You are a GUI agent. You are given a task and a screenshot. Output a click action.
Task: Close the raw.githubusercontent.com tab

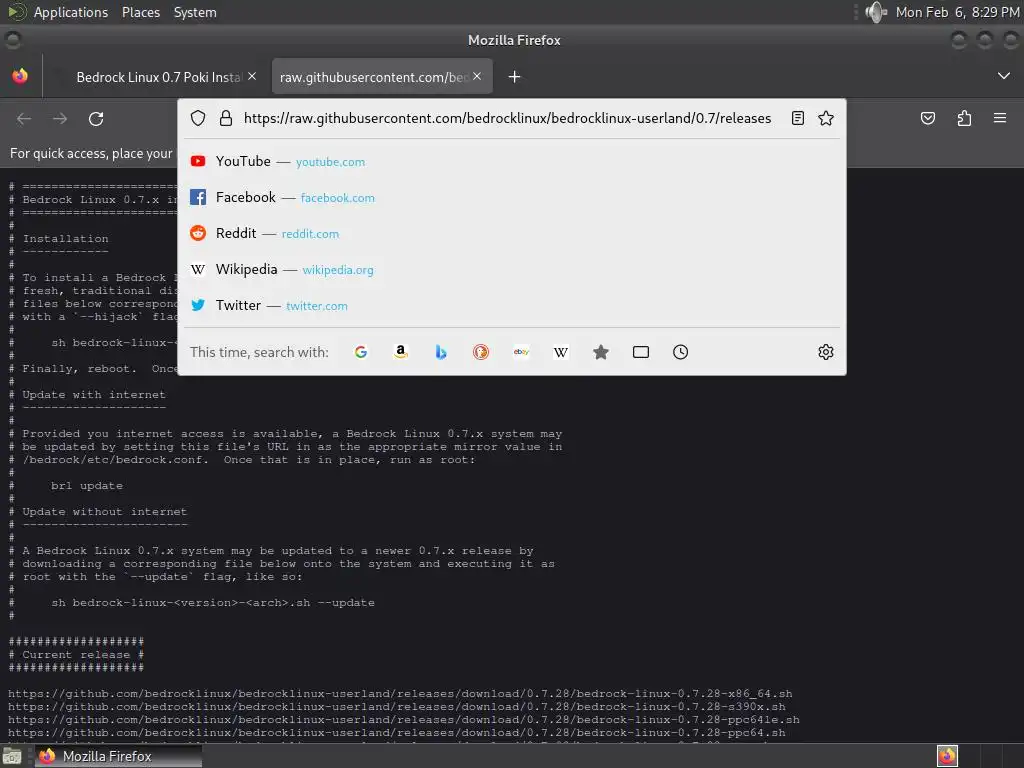tap(477, 76)
